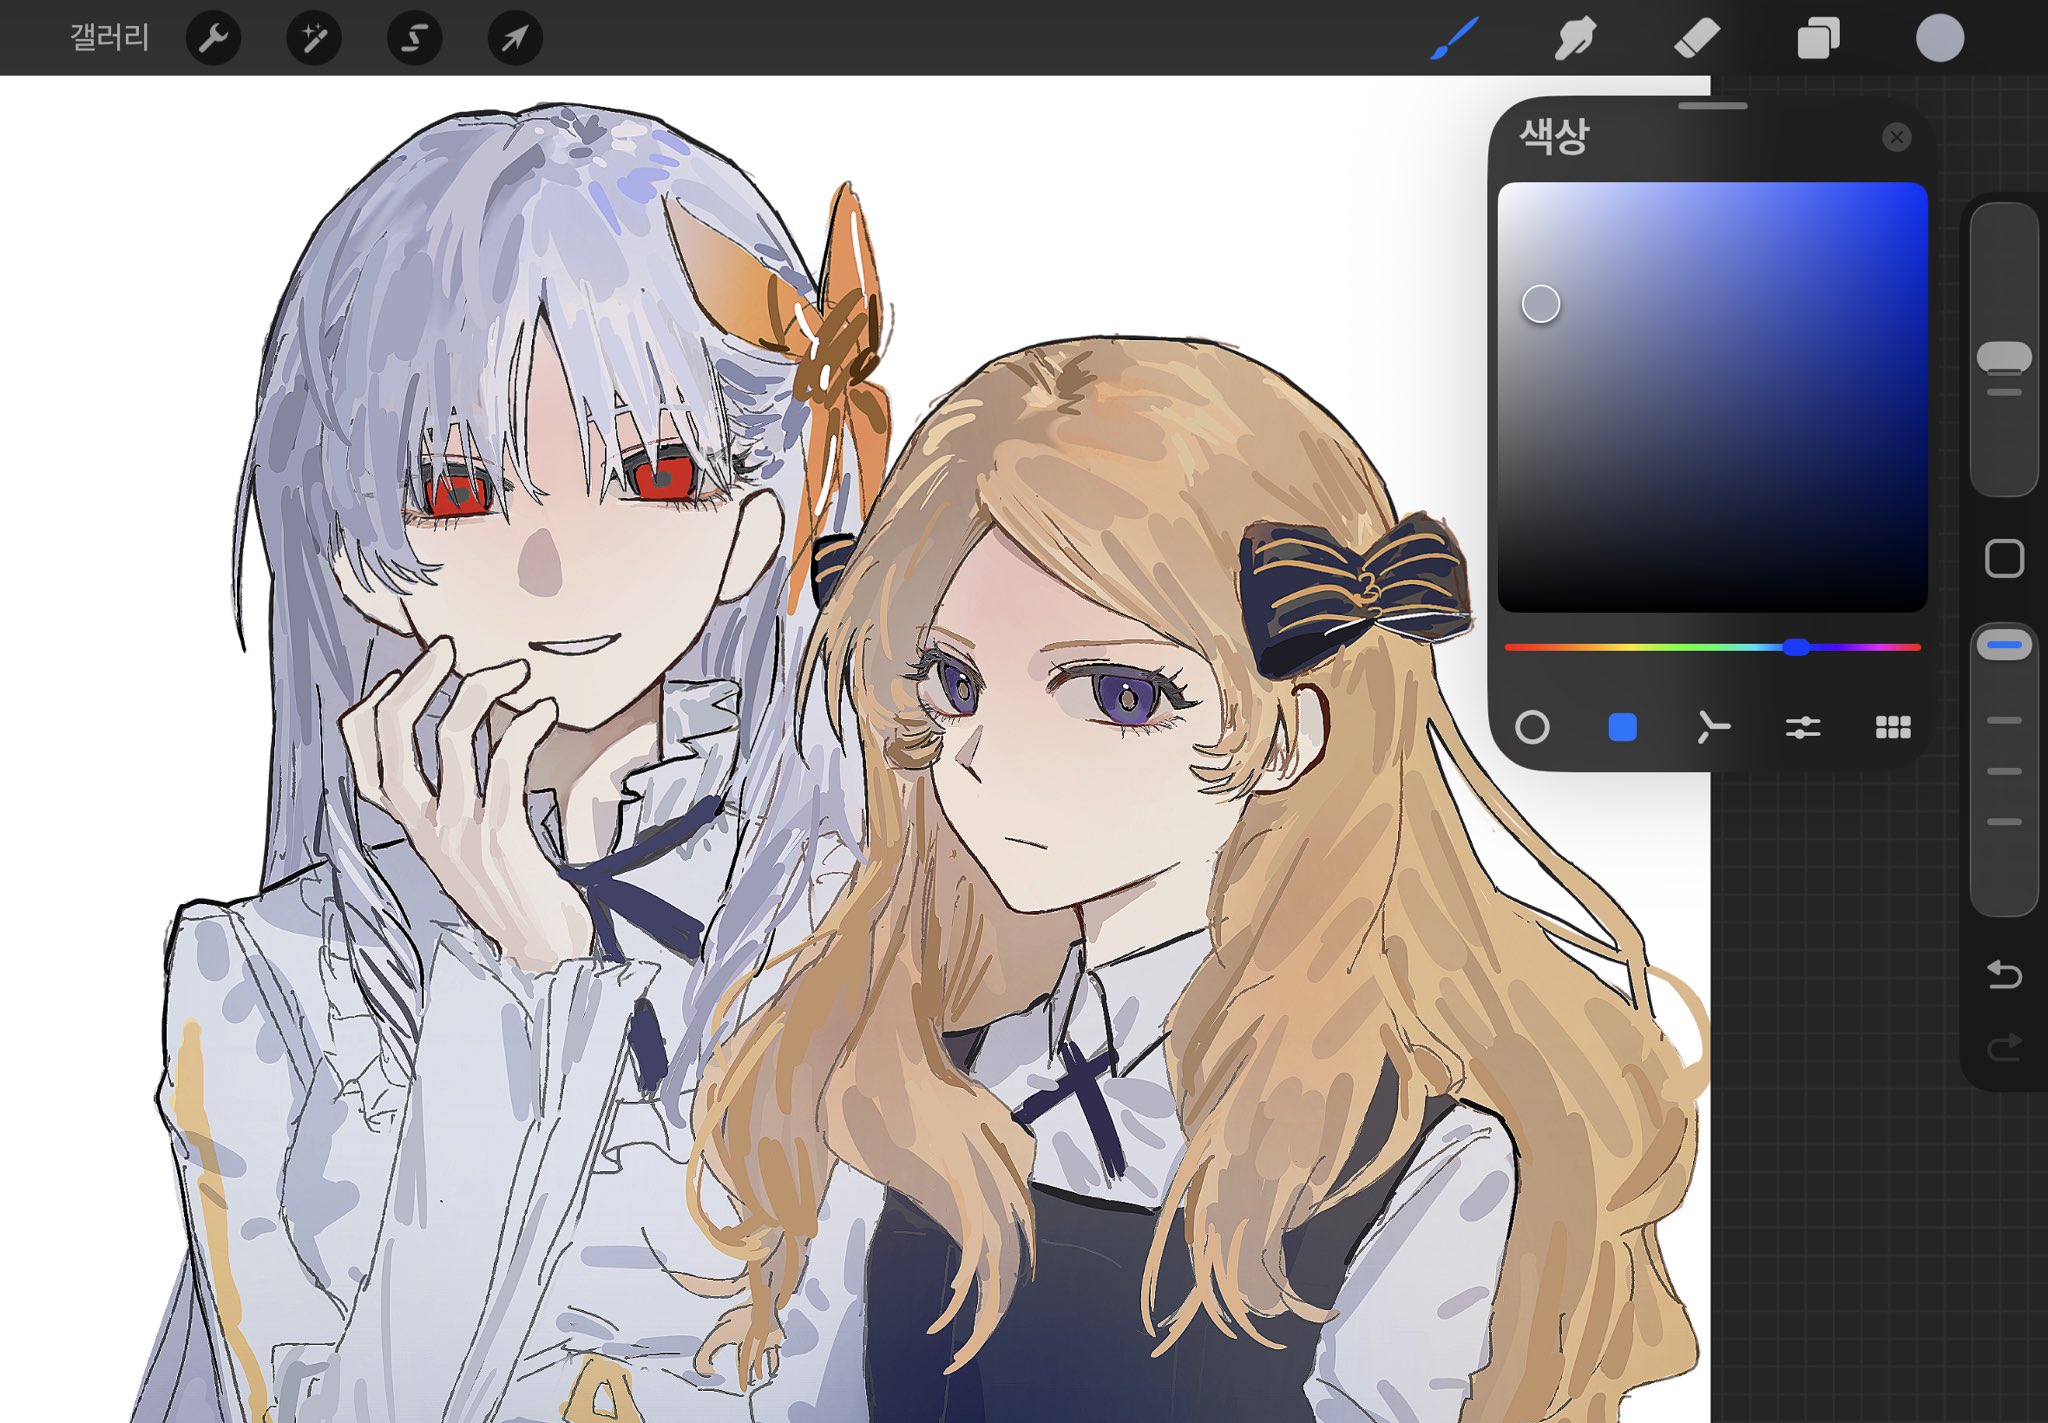This screenshot has height=1423, width=2048.
Task: Open the Layers panel
Action: (x=1818, y=39)
